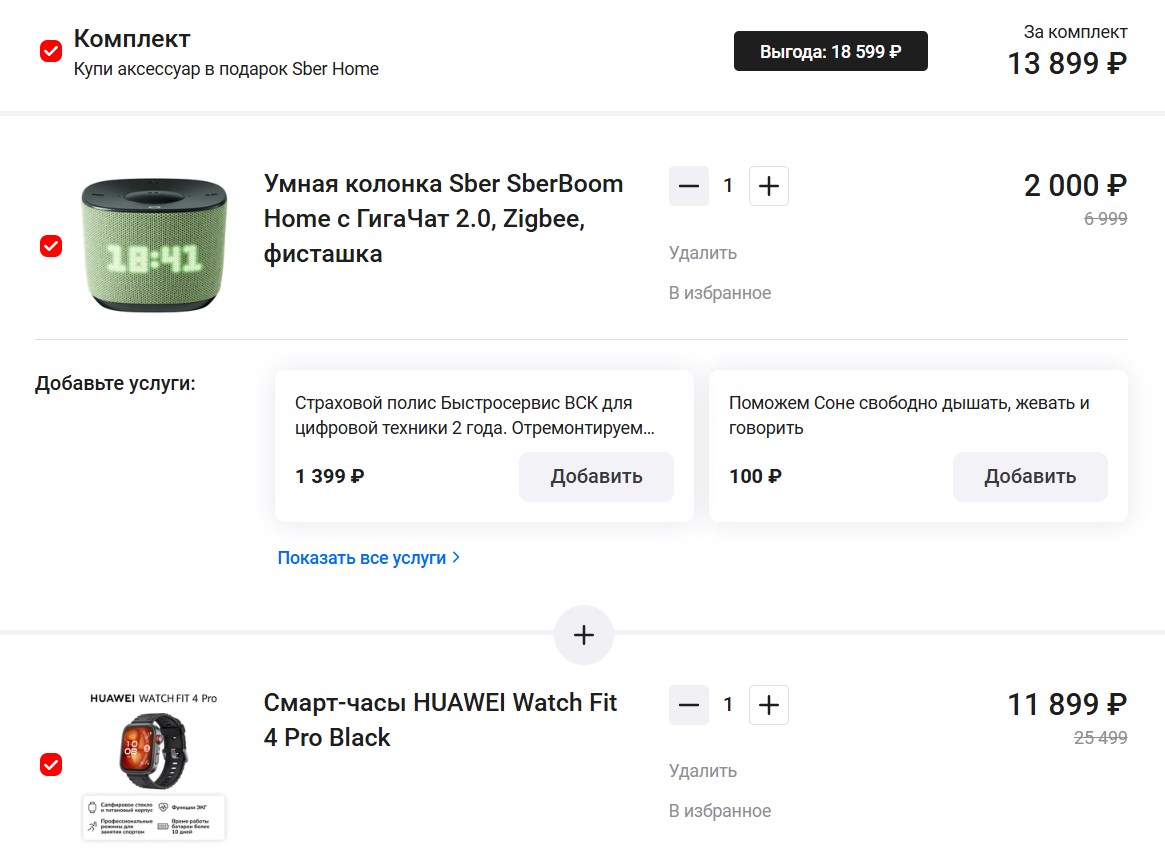Click the round plus icon between items
1165x854 pixels.
pyautogui.click(x=584, y=635)
